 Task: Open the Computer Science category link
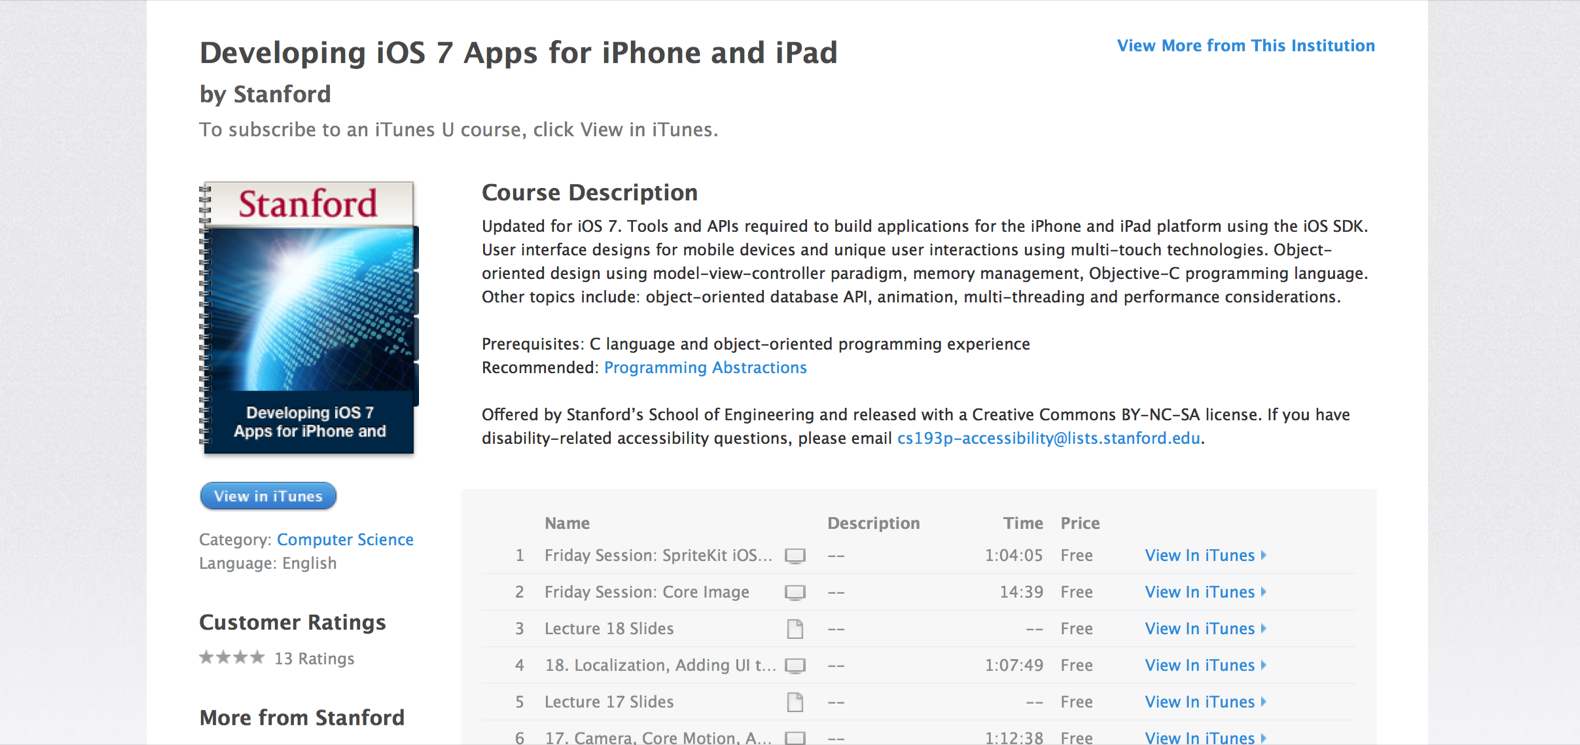click(345, 539)
